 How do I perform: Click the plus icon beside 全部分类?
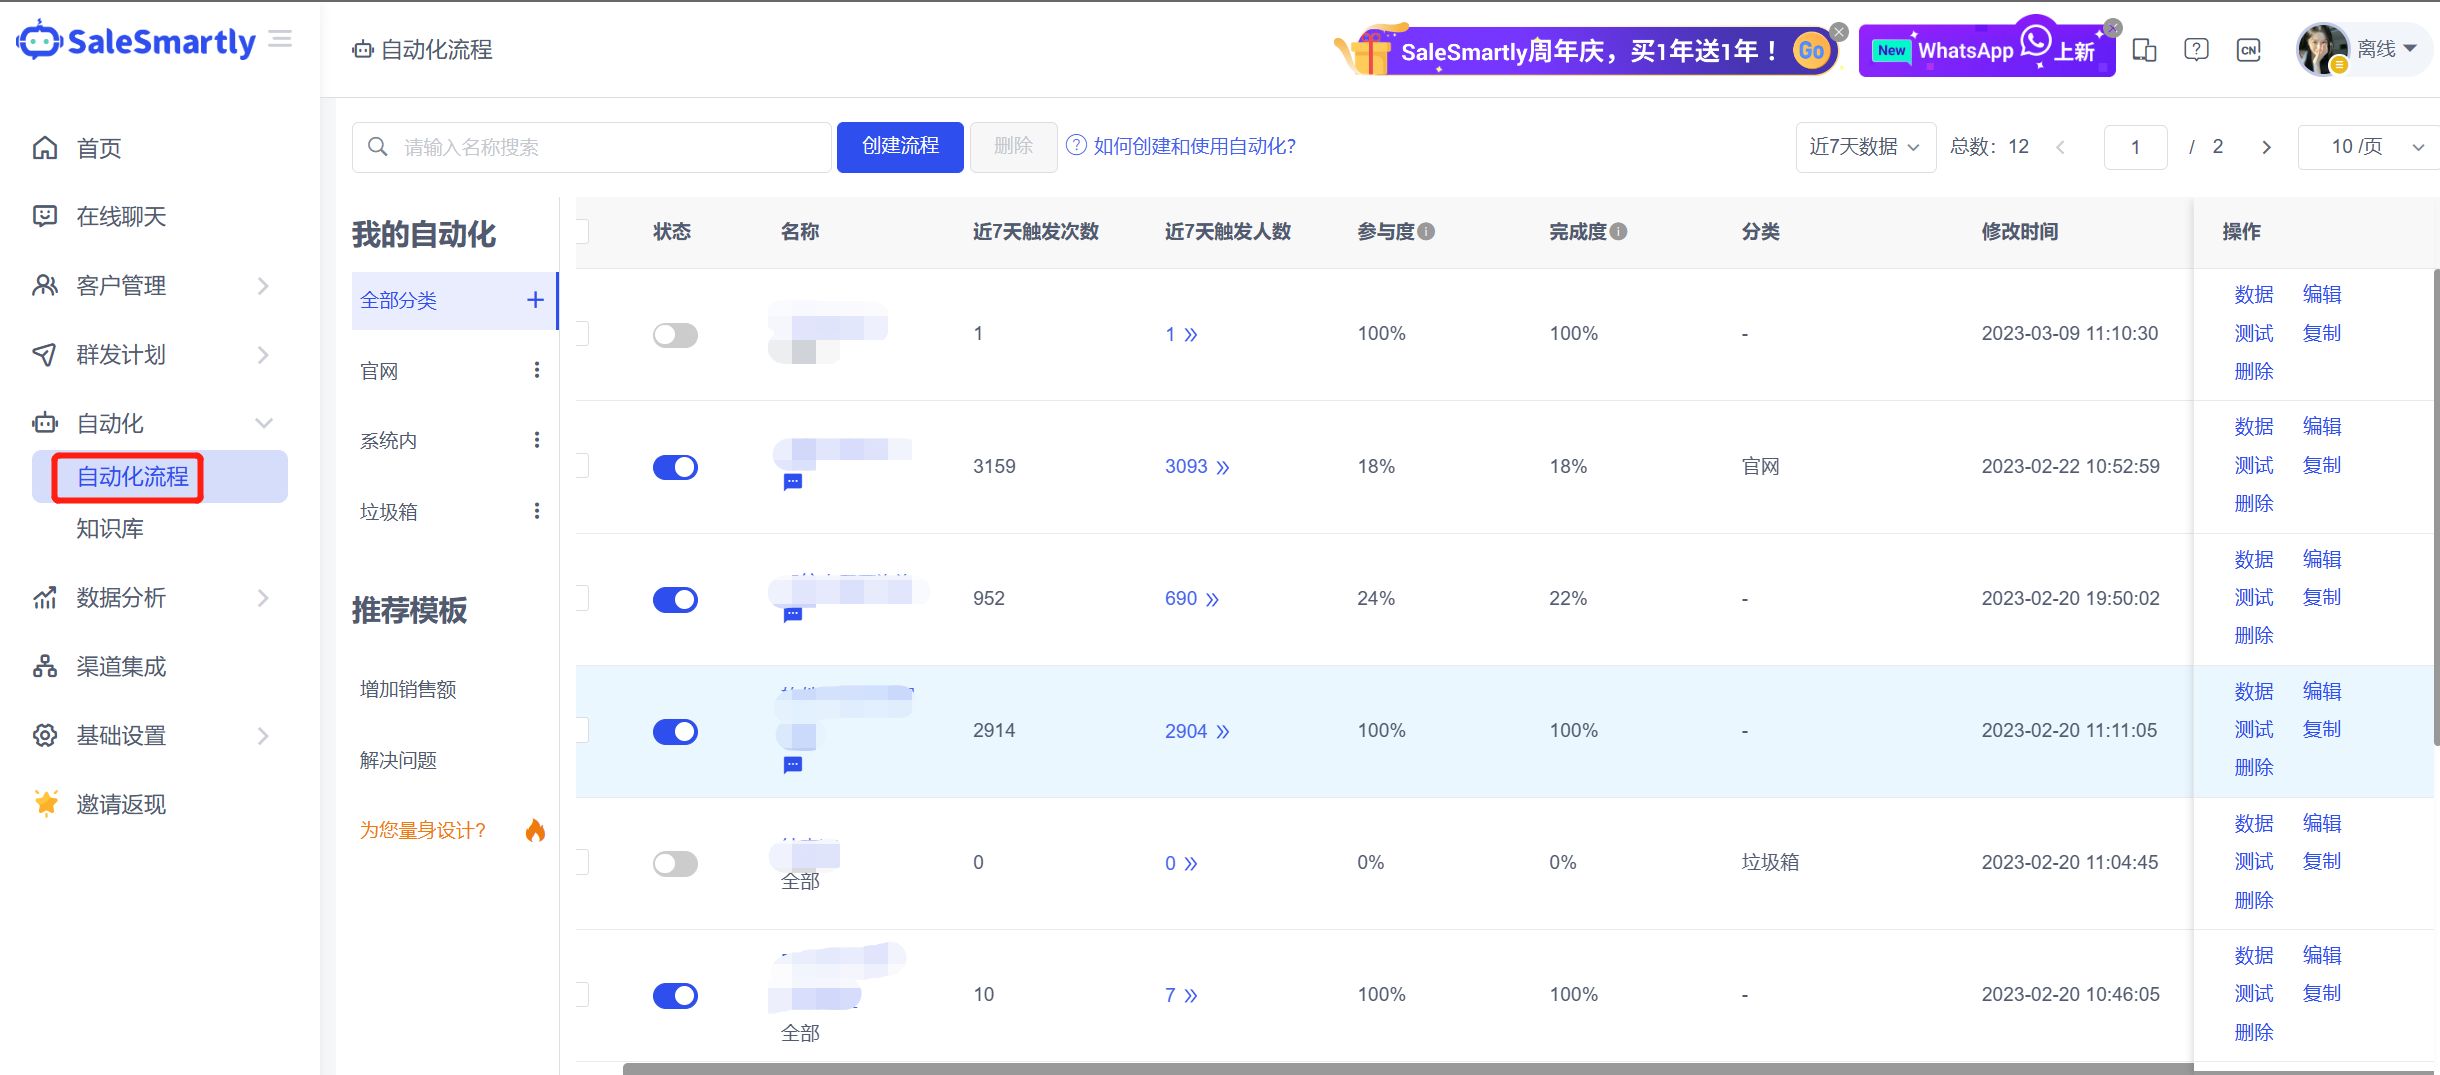535,300
